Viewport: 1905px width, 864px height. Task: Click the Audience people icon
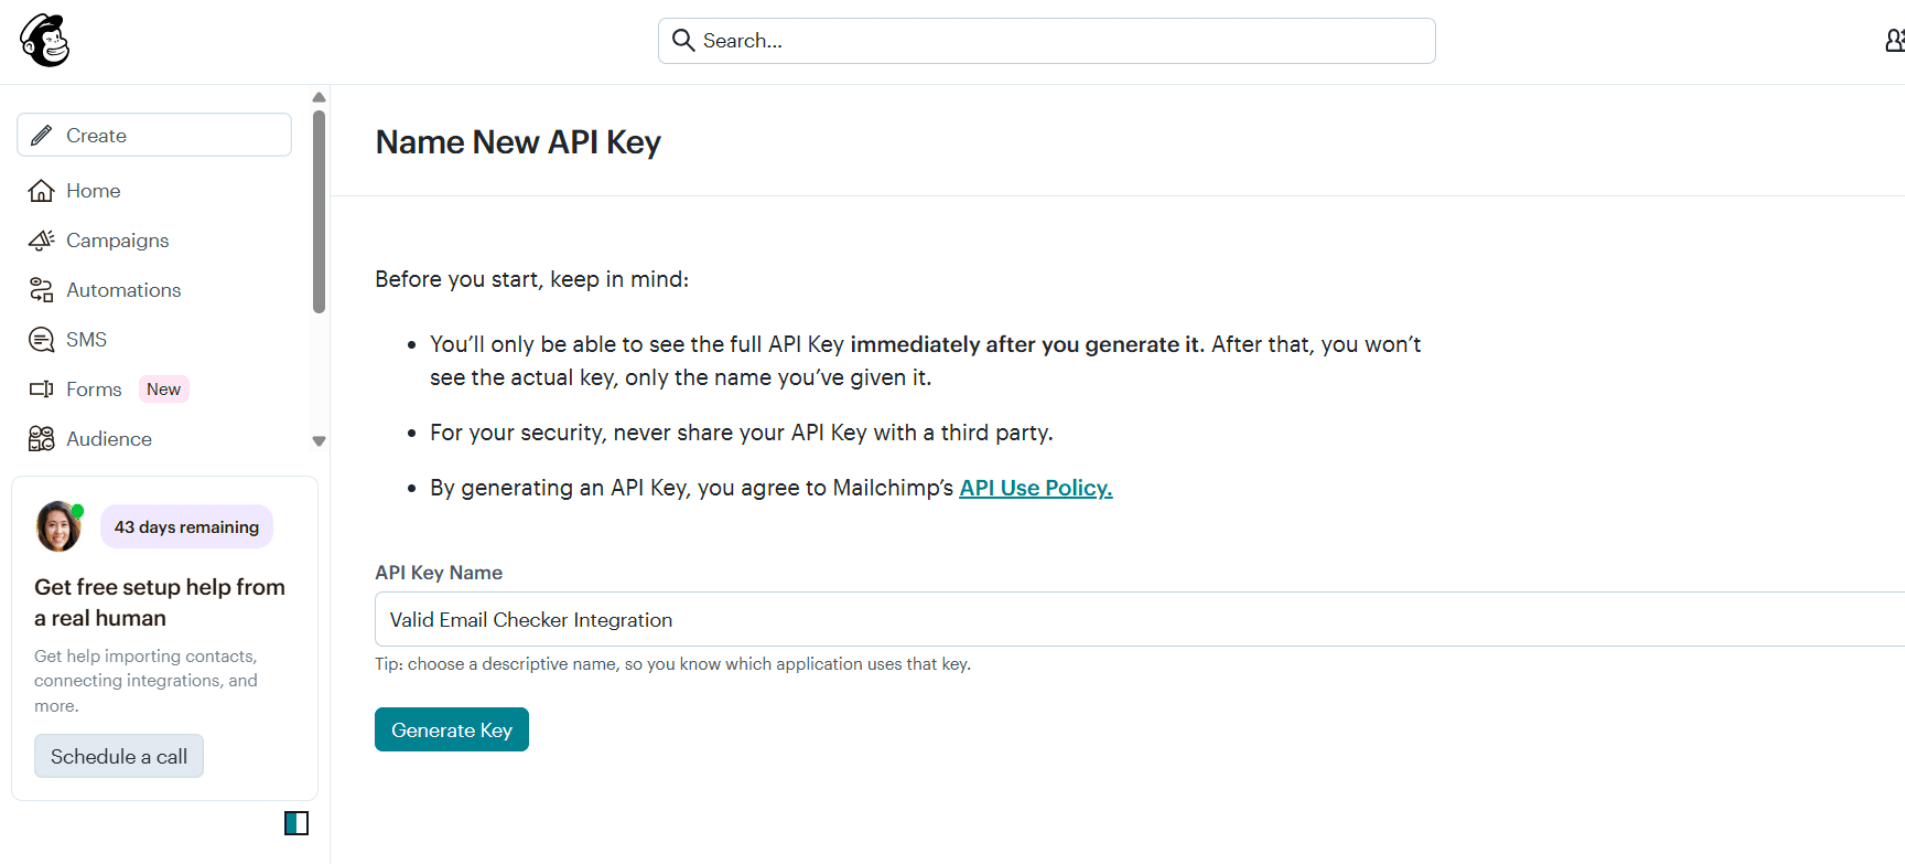tap(41, 439)
